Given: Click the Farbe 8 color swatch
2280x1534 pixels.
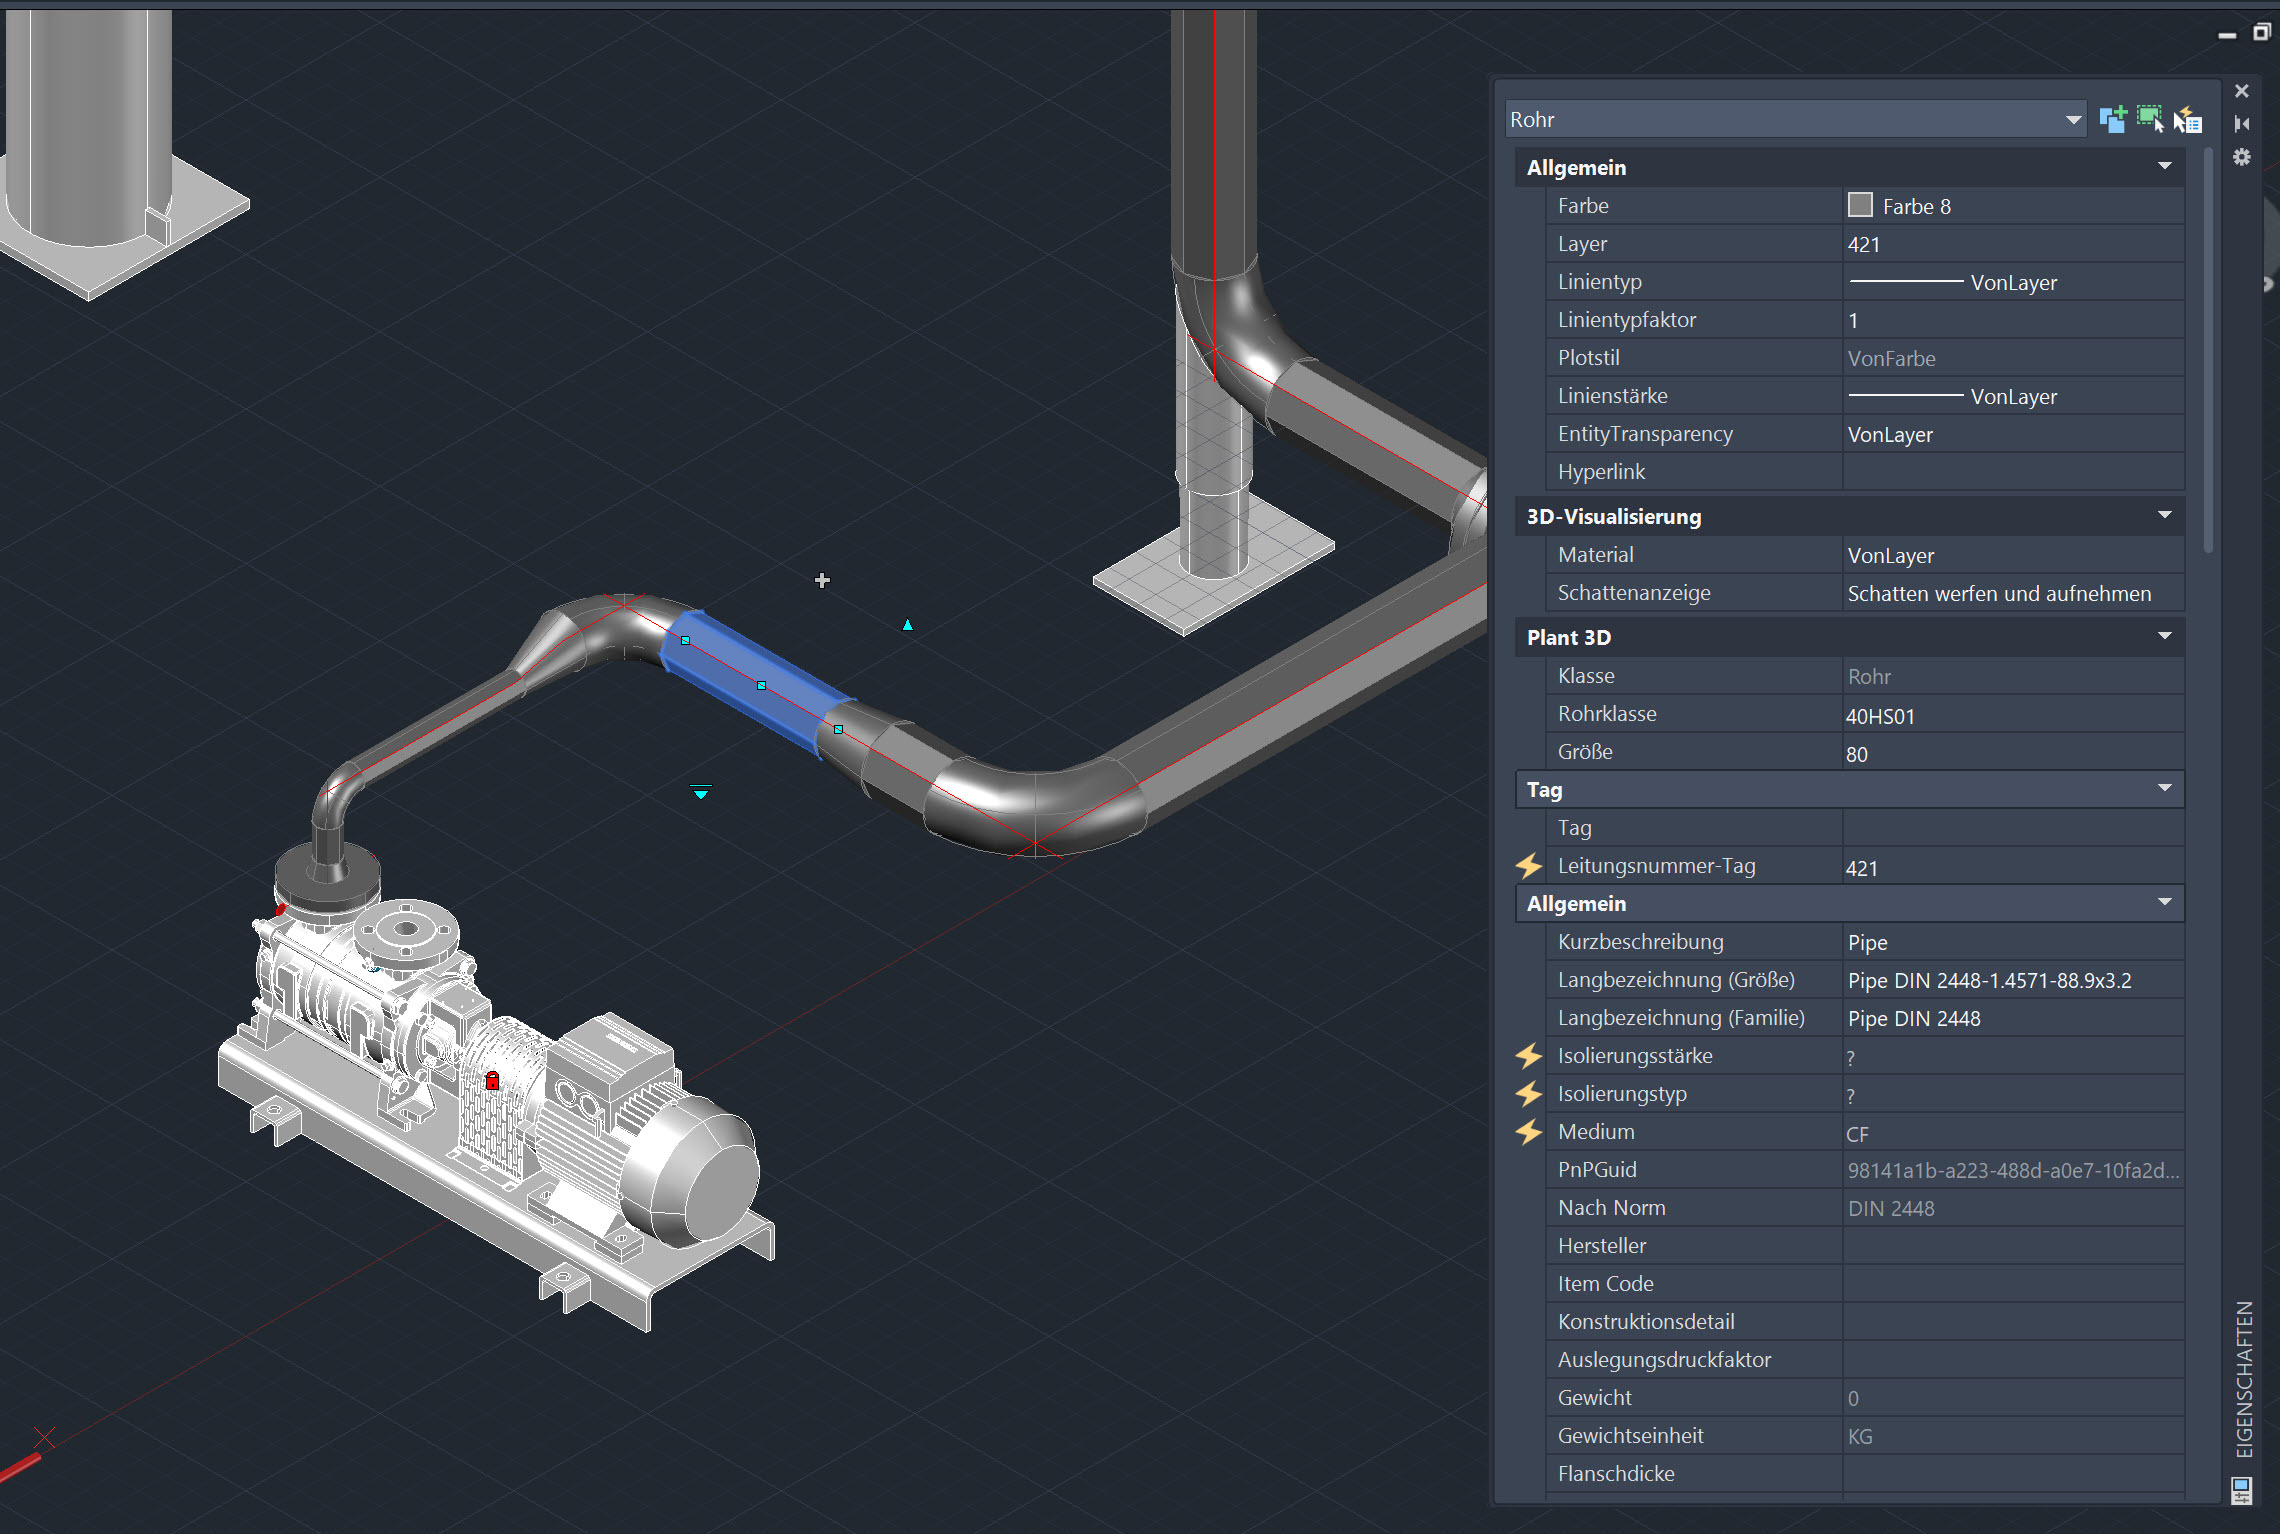Looking at the screenshot, I should pos(1861,205).
